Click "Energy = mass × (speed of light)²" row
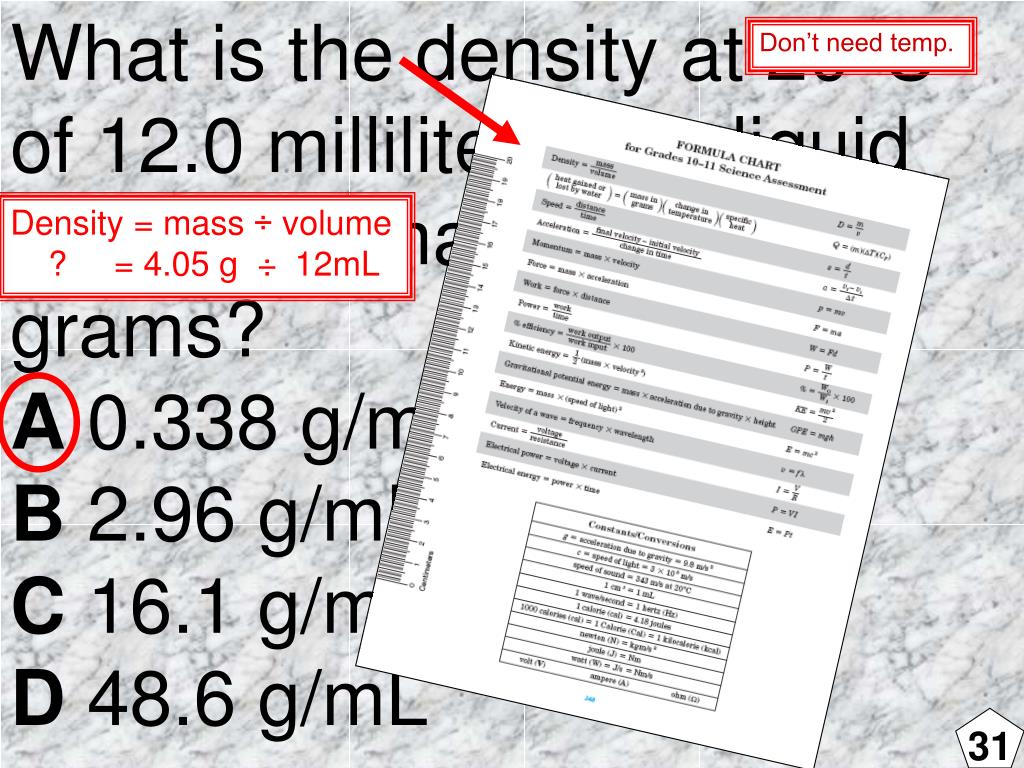The width and height of the screenshot is (1024, 768). click(560, 396)
